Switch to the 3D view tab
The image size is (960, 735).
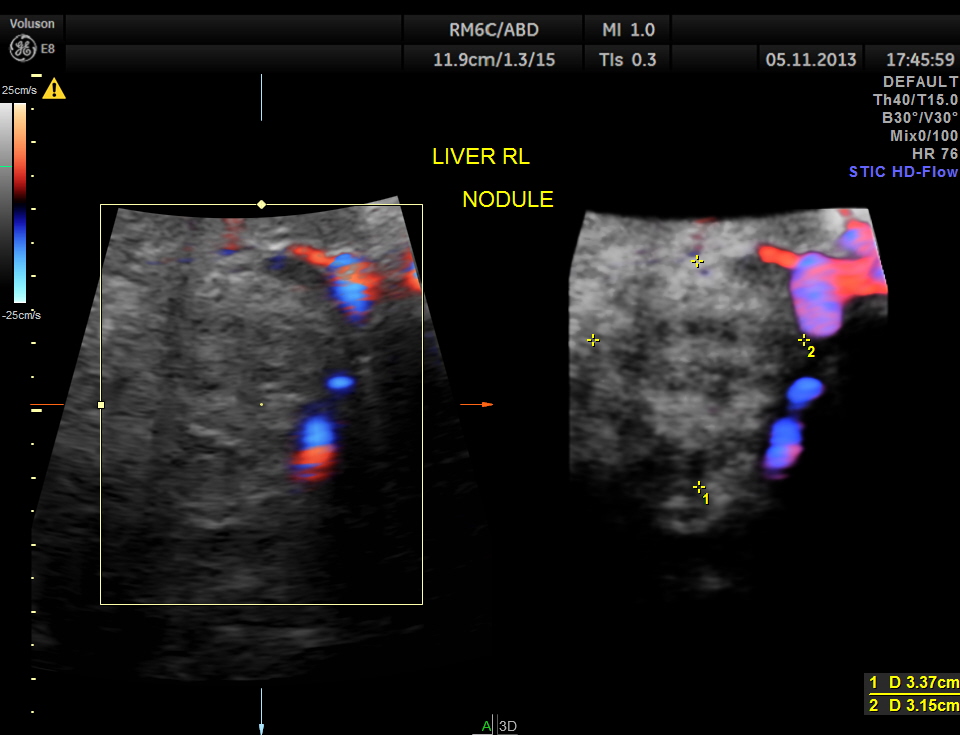click(507, 726)
